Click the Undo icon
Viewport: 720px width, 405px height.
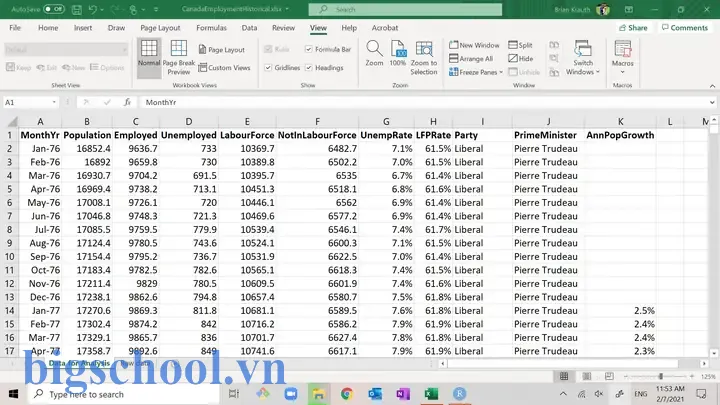(x=93, y=9)
